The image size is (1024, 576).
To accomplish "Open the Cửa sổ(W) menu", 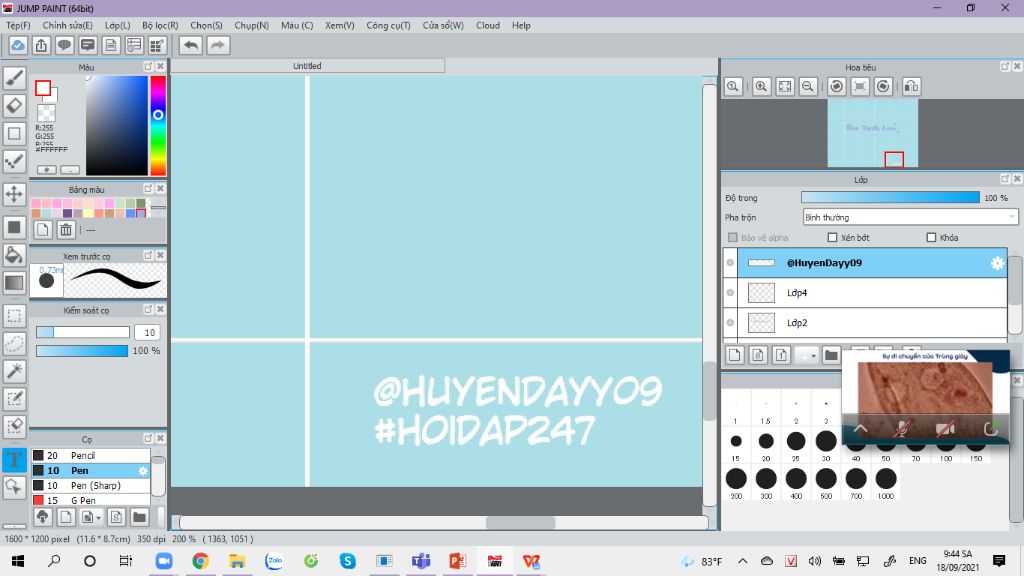I will click(x=443, y=25).
